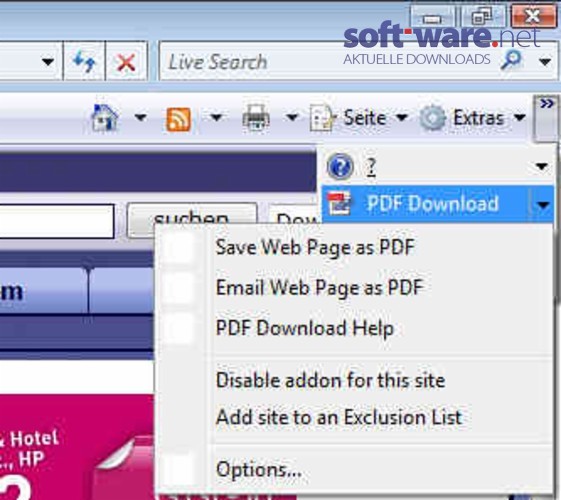Click the PDF Download addon icon

tap(339, 203)
